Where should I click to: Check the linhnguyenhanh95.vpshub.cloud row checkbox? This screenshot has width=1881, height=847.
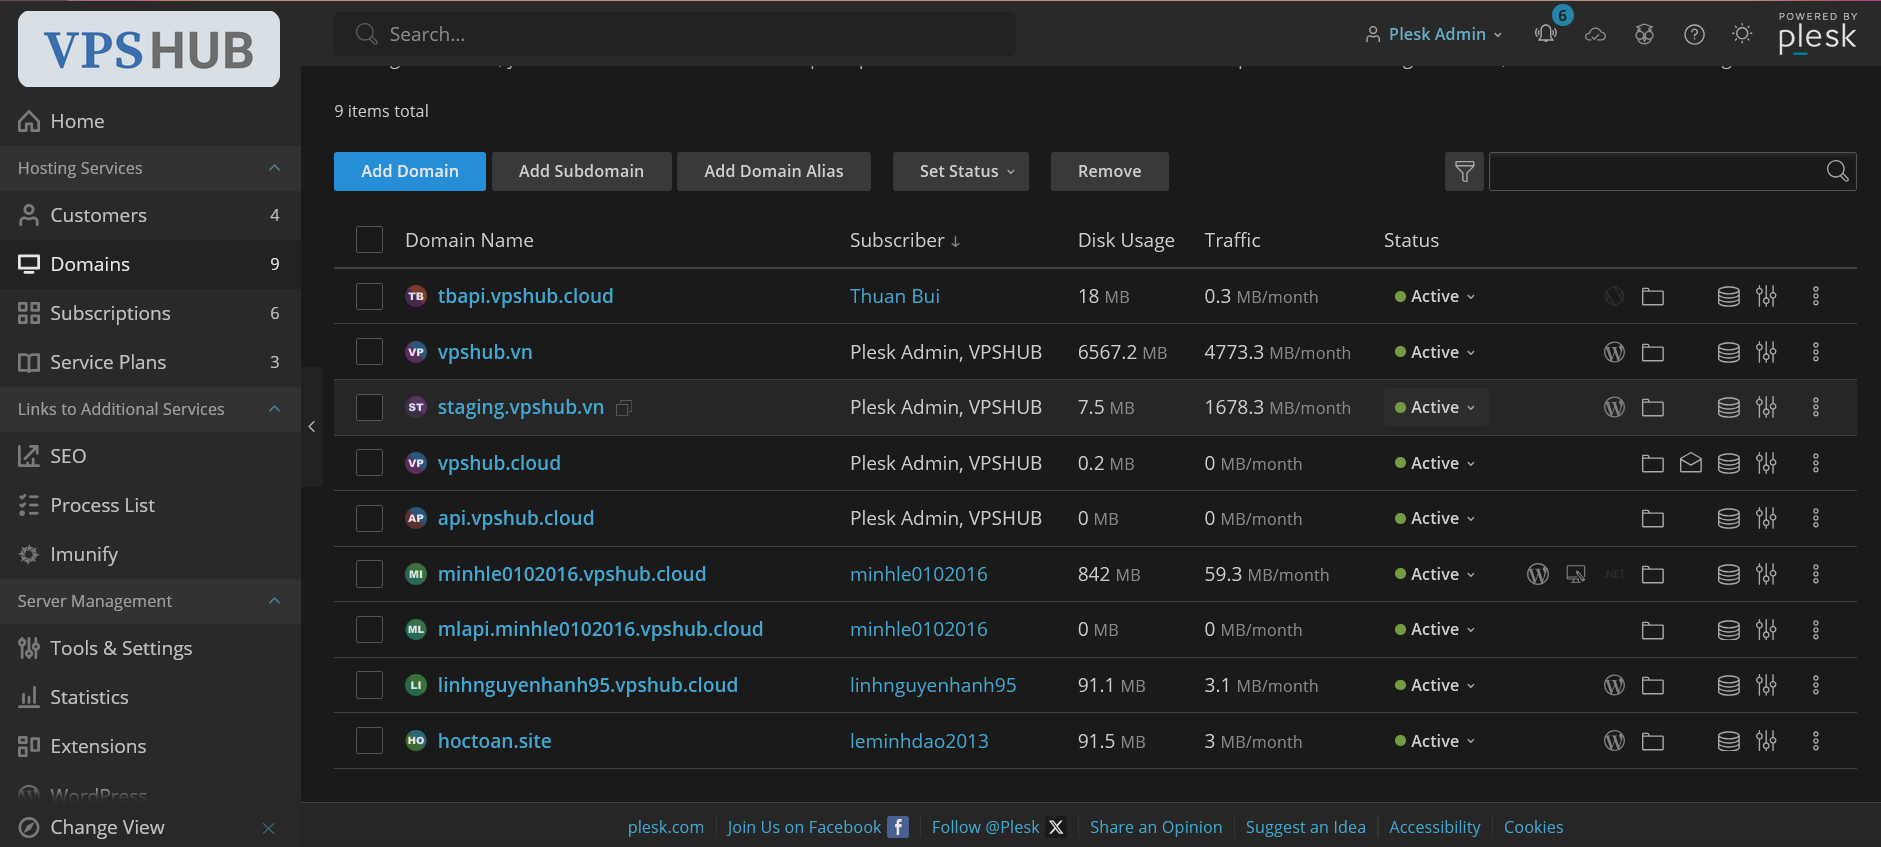click(370, 685)
